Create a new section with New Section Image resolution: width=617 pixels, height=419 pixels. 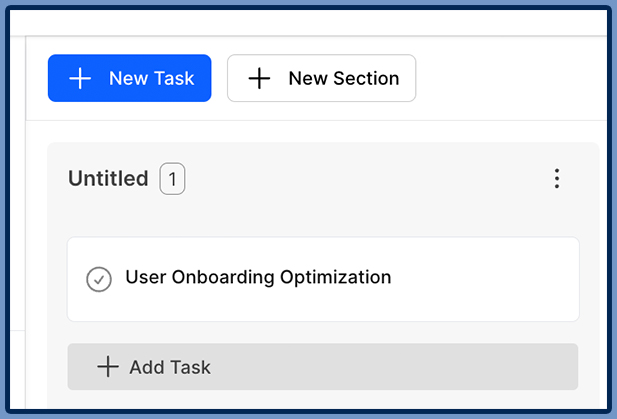click(x=321, y=78)
